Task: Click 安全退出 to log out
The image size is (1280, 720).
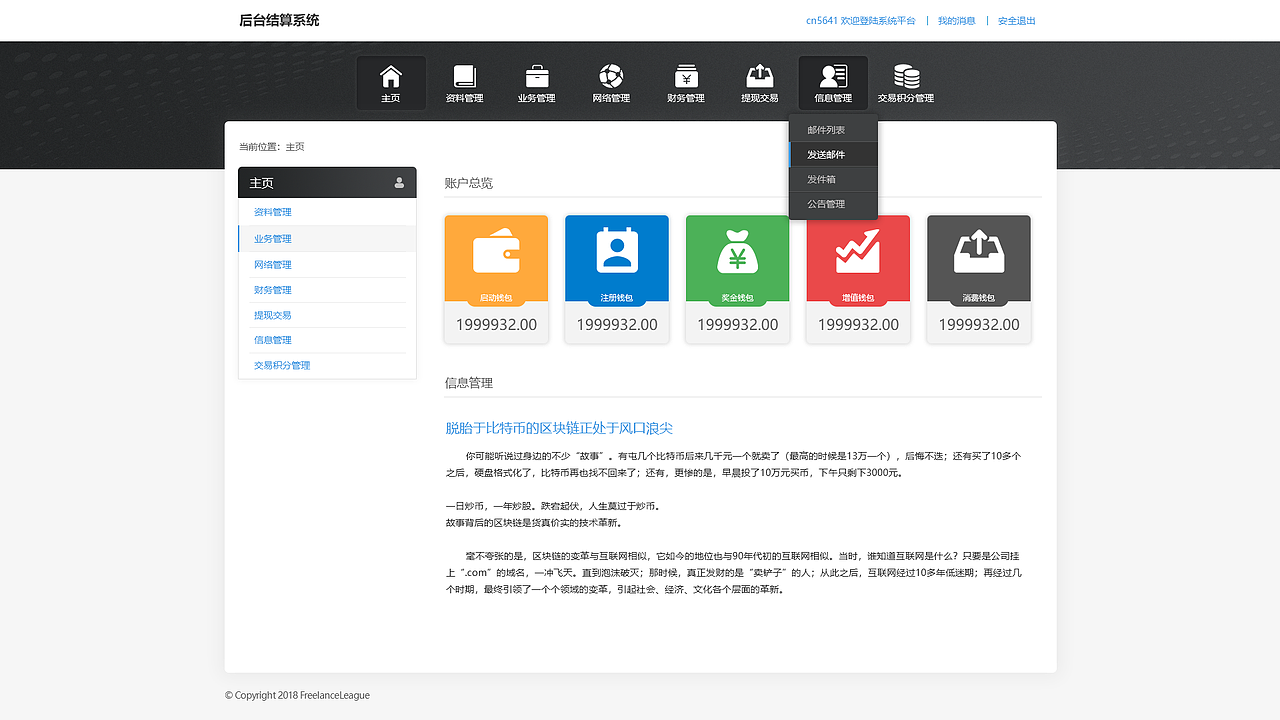Action: coord(1017,21)
